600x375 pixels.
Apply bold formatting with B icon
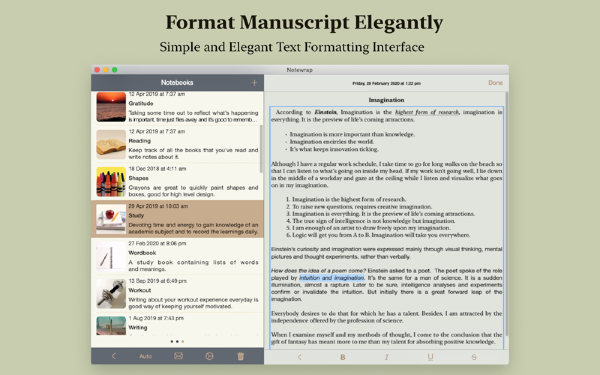click(343, 357)
